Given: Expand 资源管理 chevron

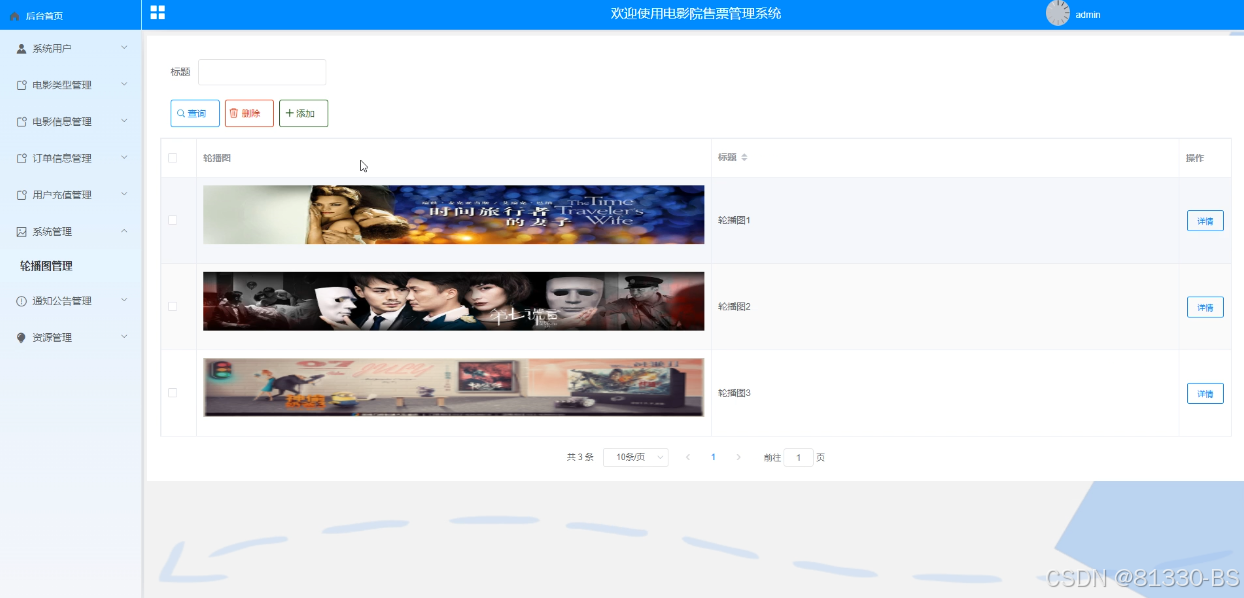Looking at the screenshot, I should 124,337.
